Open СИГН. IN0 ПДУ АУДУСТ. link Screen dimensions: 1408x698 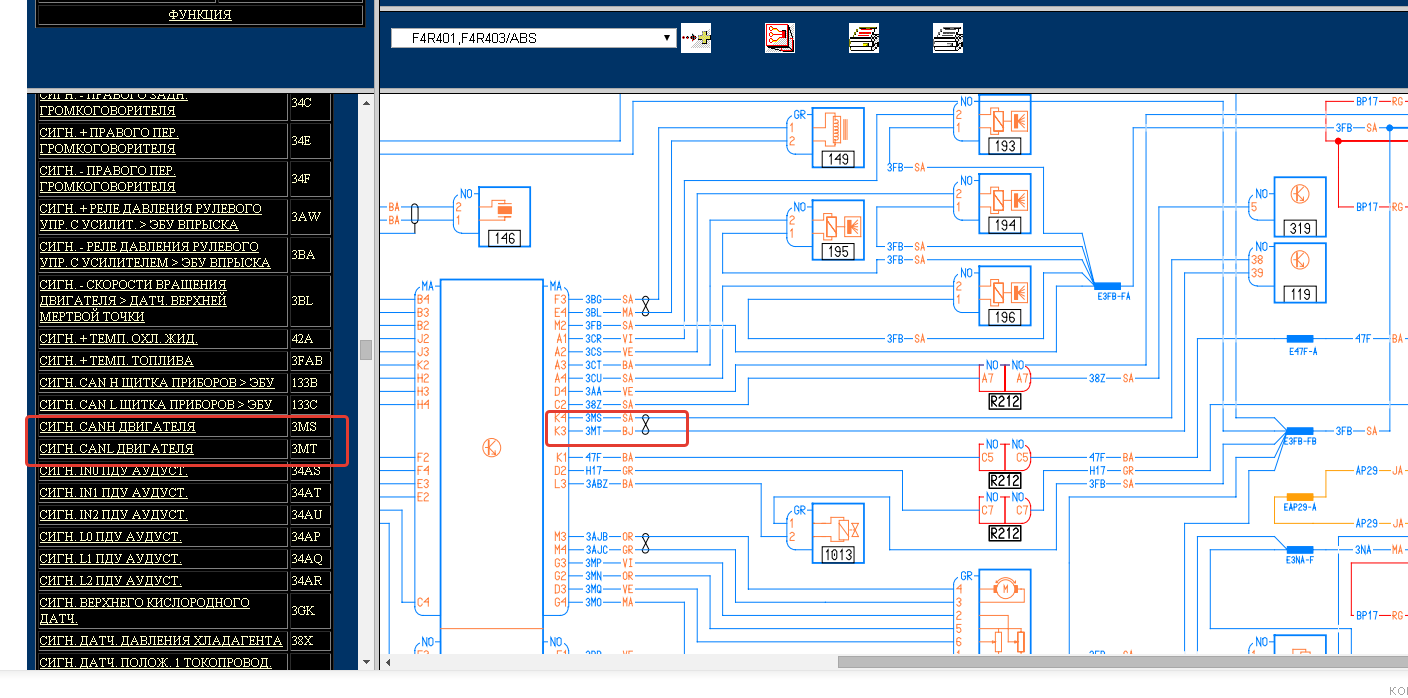(x=113, y=471)
